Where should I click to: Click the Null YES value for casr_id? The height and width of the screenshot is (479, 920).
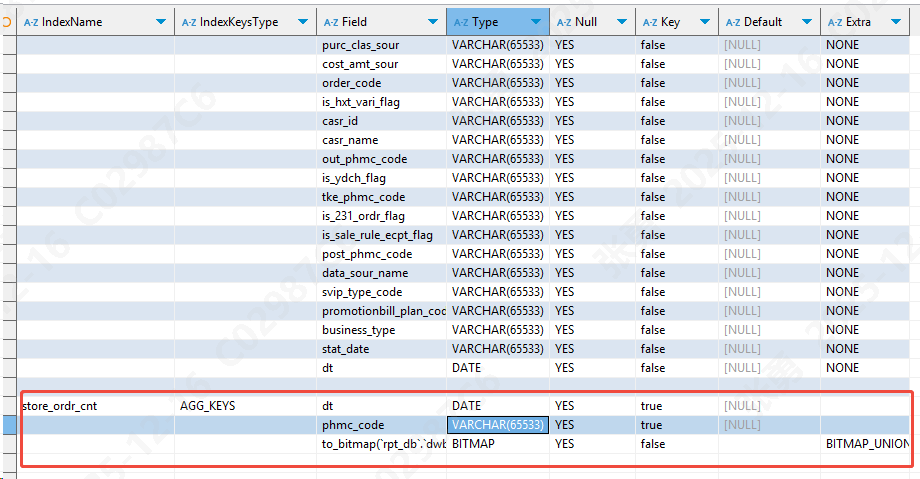pos(593,121)
